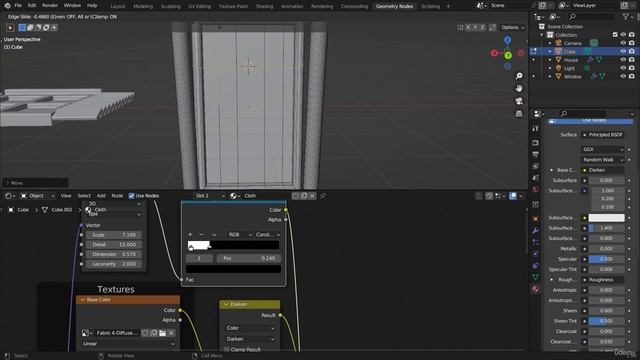Click the red X axis gizmo ball
Viewport: 640px width, 360px height.
coord(494,53)
